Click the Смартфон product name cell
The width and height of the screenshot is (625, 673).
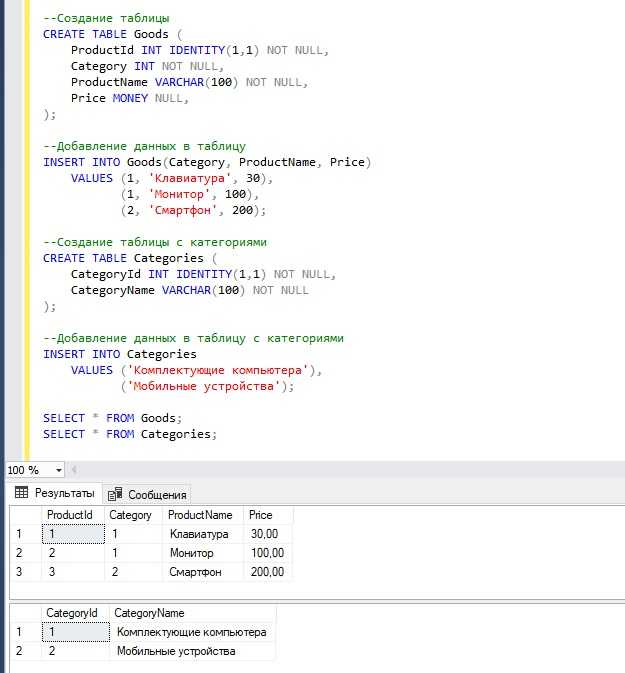pyautogui.click(x=197, y=572)
